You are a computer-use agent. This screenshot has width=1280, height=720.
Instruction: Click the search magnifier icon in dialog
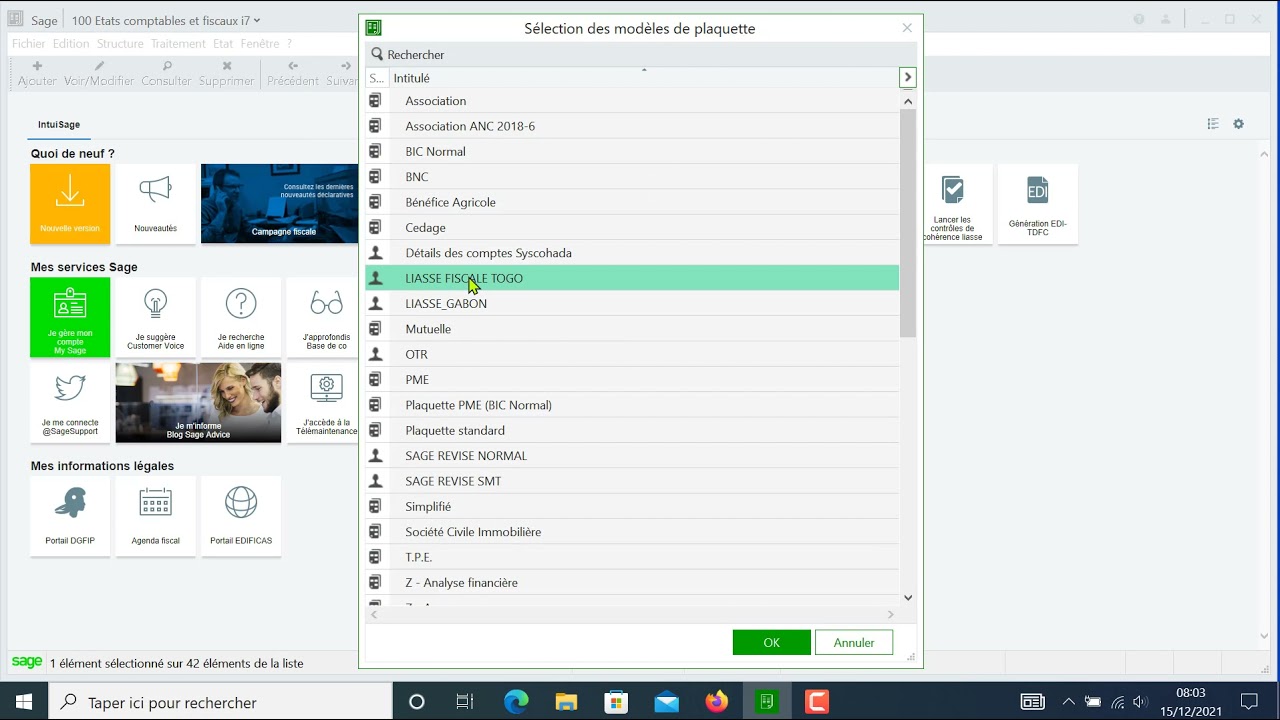[x=377, y=54]
